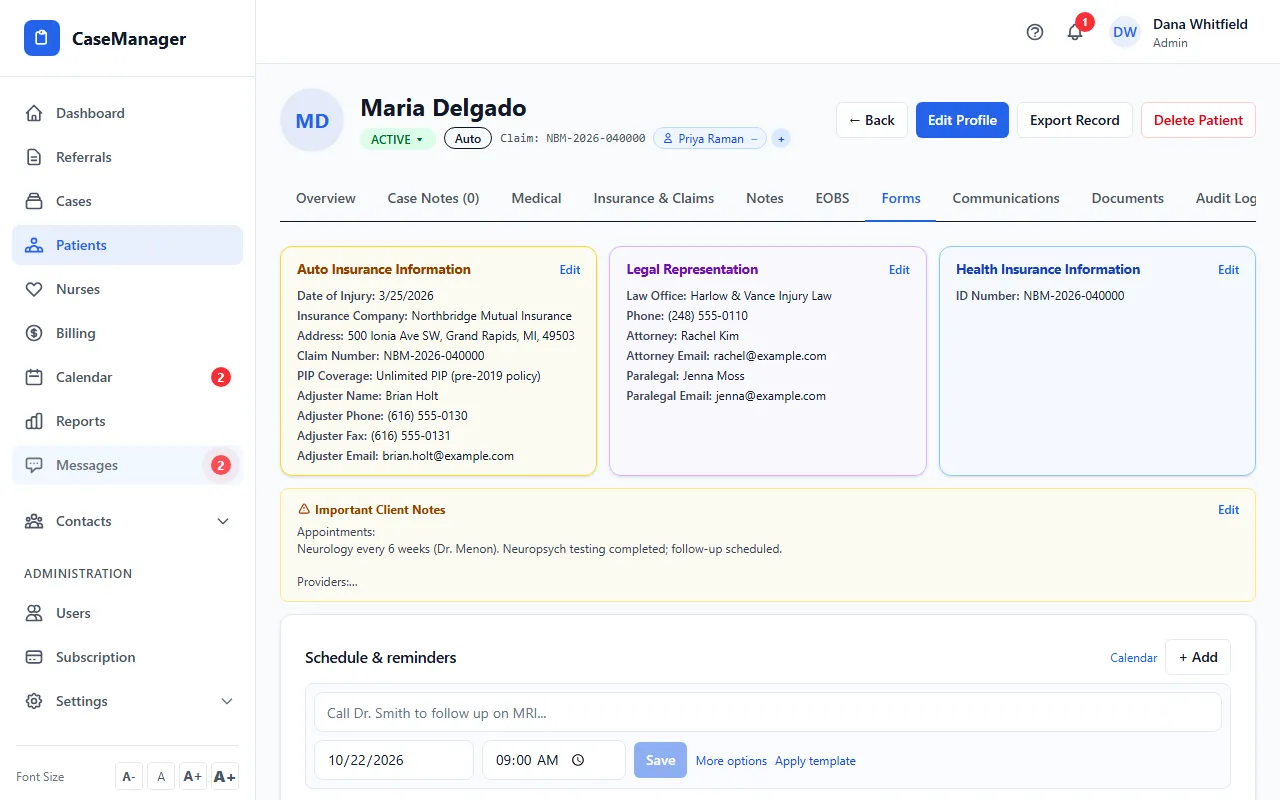Remove the Priya Raman assignee chip
Viewport: 1280px width, 800px height.
click(755, 139)
